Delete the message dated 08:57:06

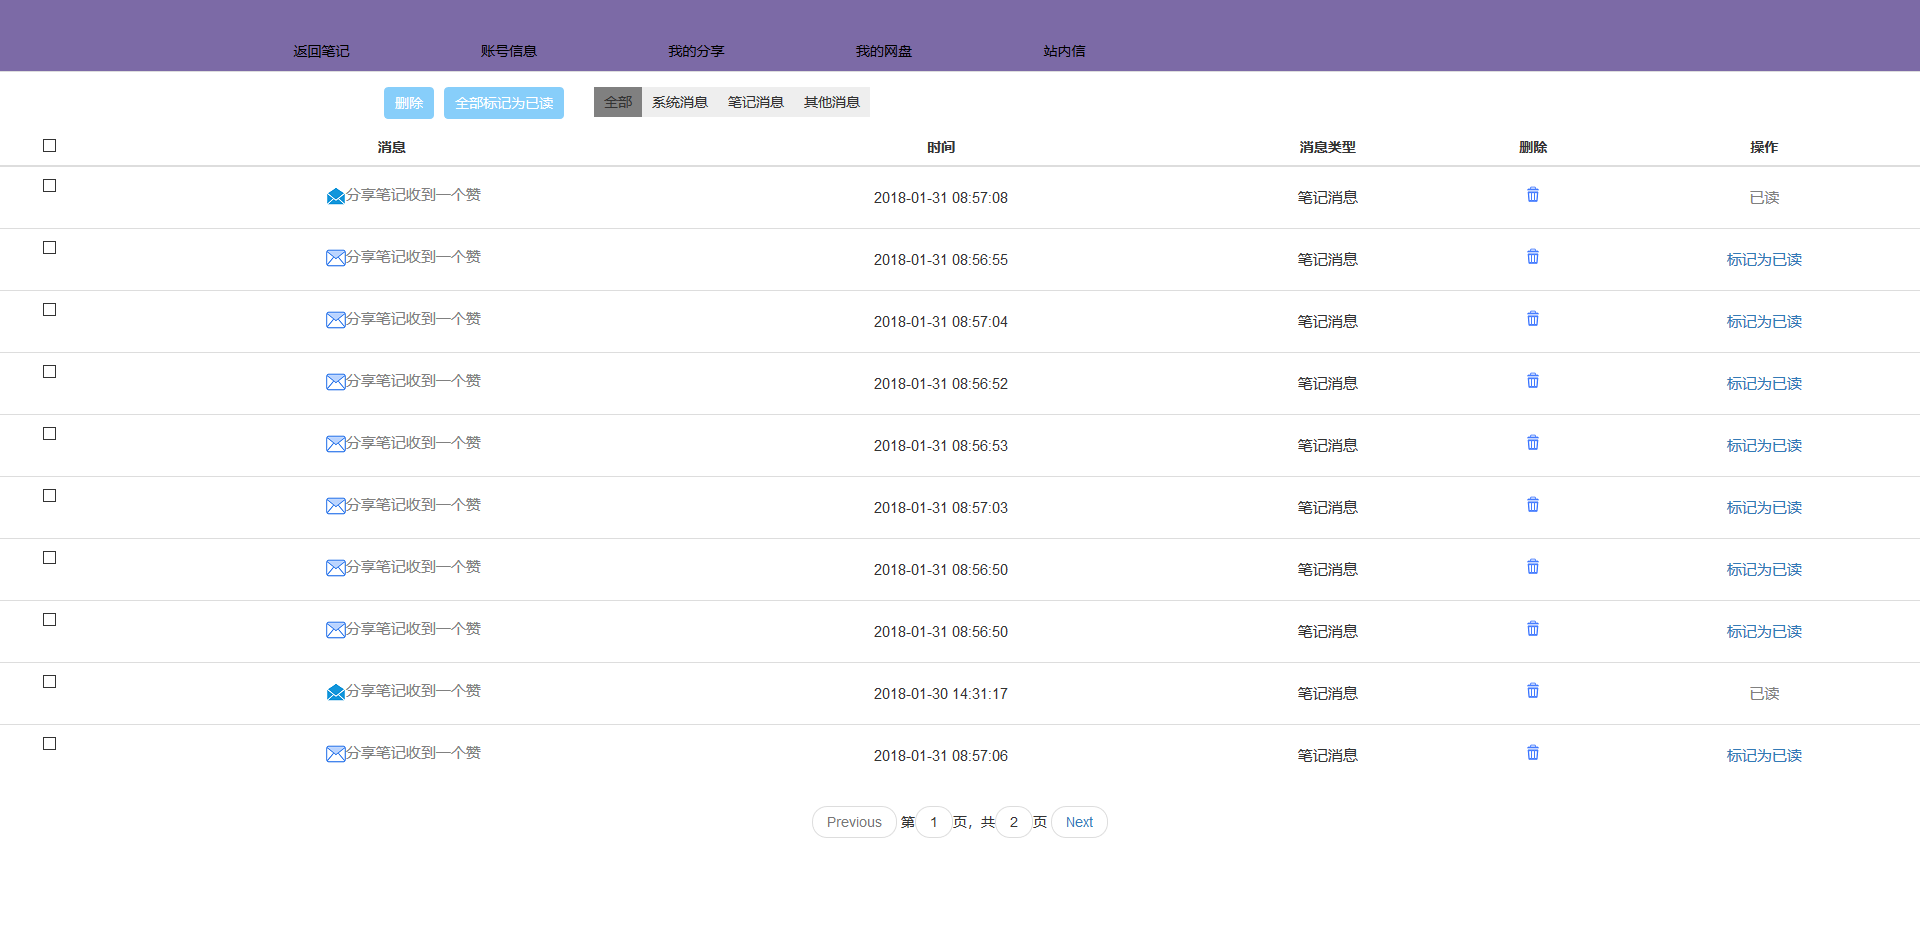(x=1532, y=753)
